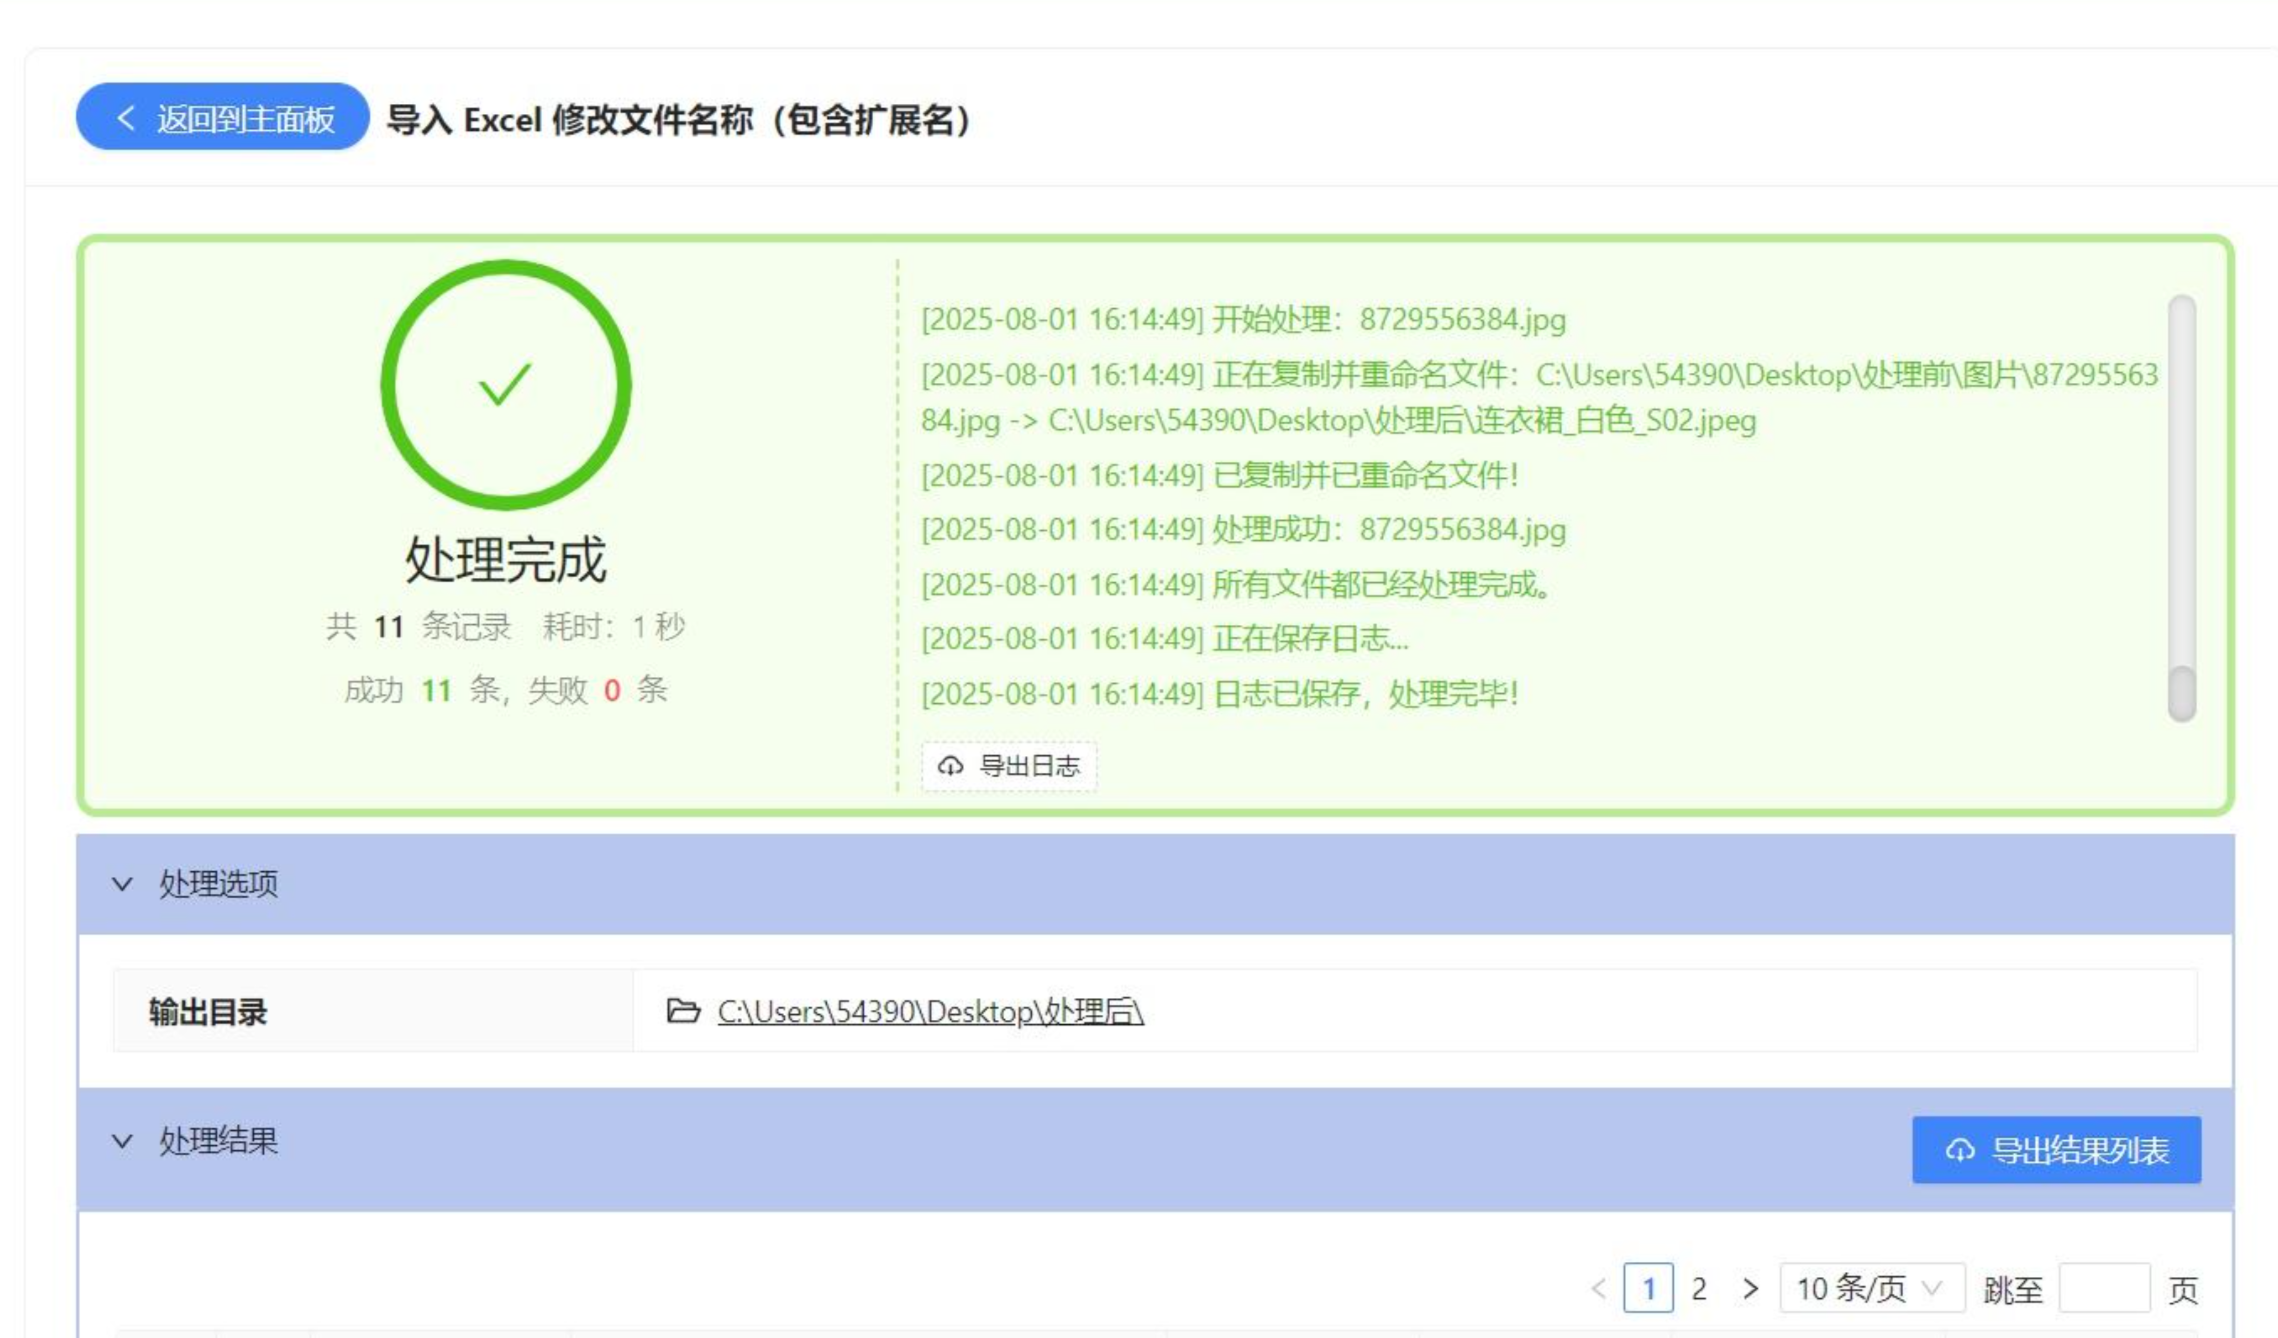Switch to page 2 of results
Viewport: 2278px width, 1338px height.
tap(1698, 1288)
